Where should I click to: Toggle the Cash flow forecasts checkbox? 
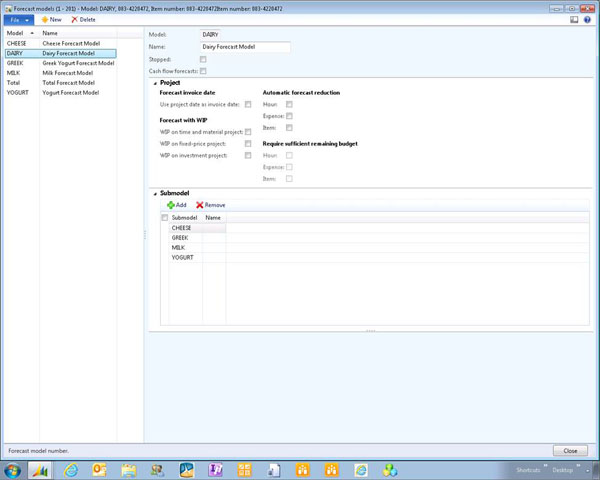(x=203, y=71)
